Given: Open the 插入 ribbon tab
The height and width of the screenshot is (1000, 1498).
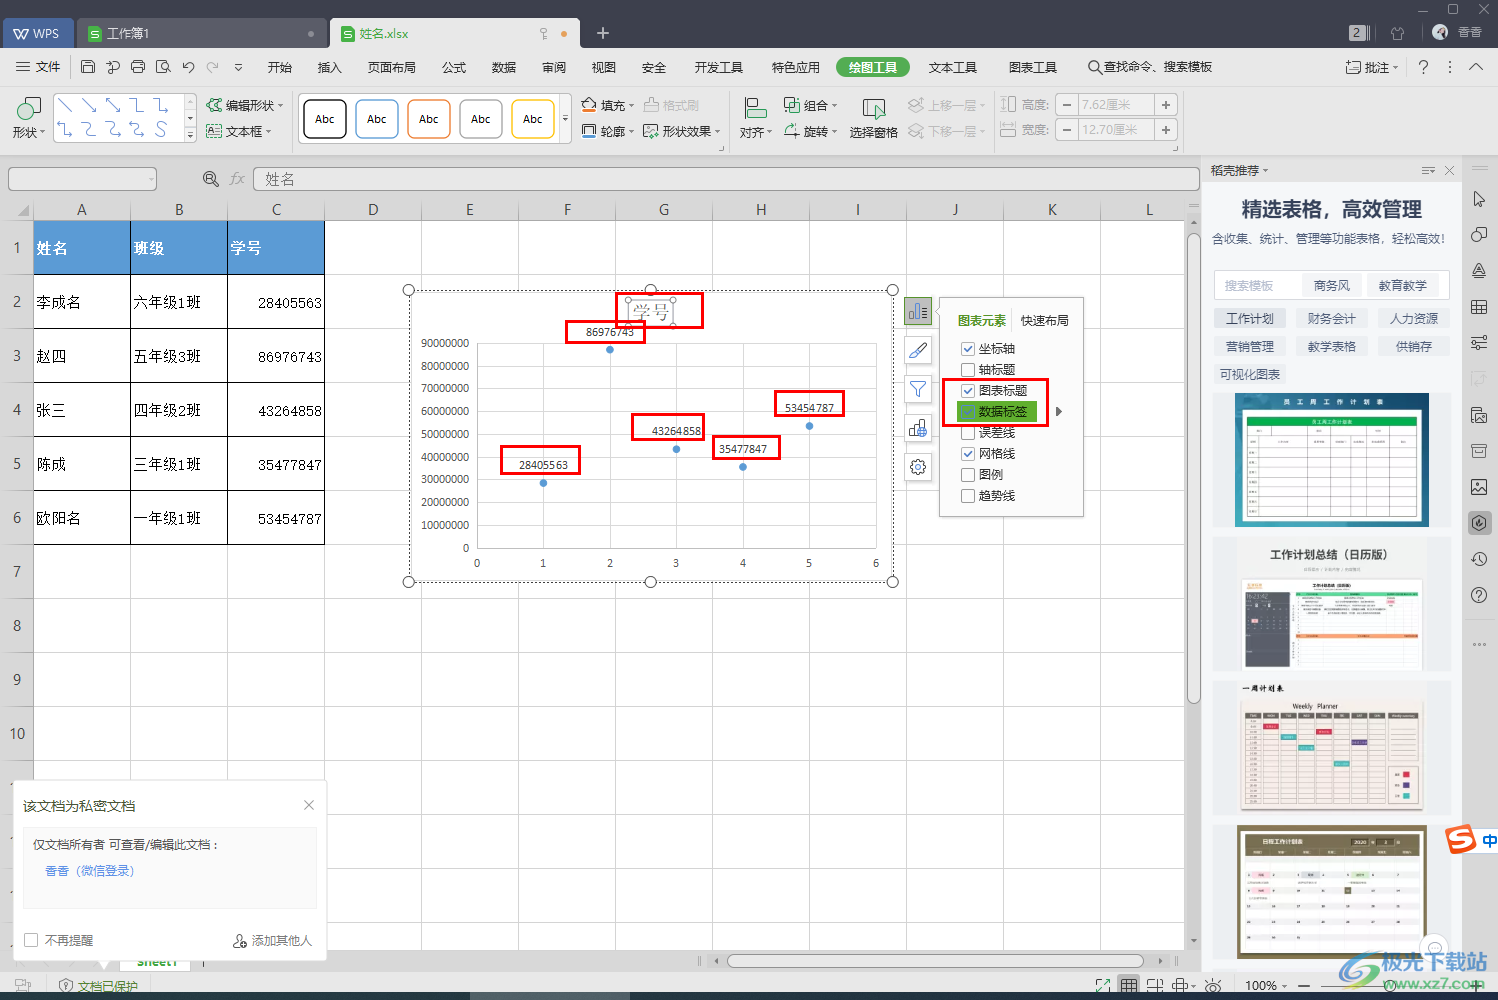Looking at the screenshot, I should [x=329, y=67].
